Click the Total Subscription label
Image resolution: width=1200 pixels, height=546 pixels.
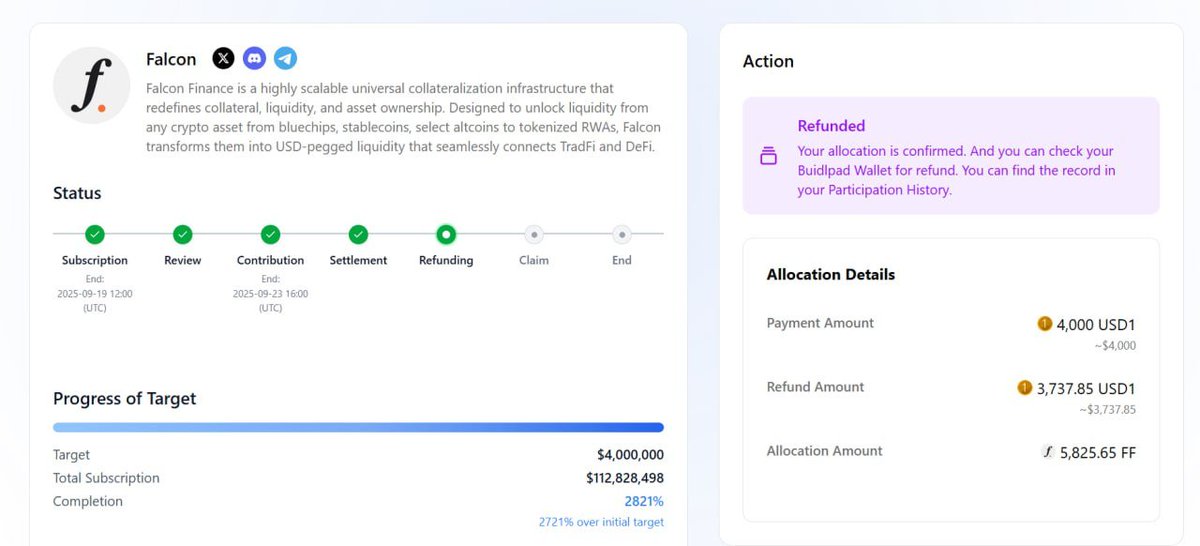pos(106,478)
